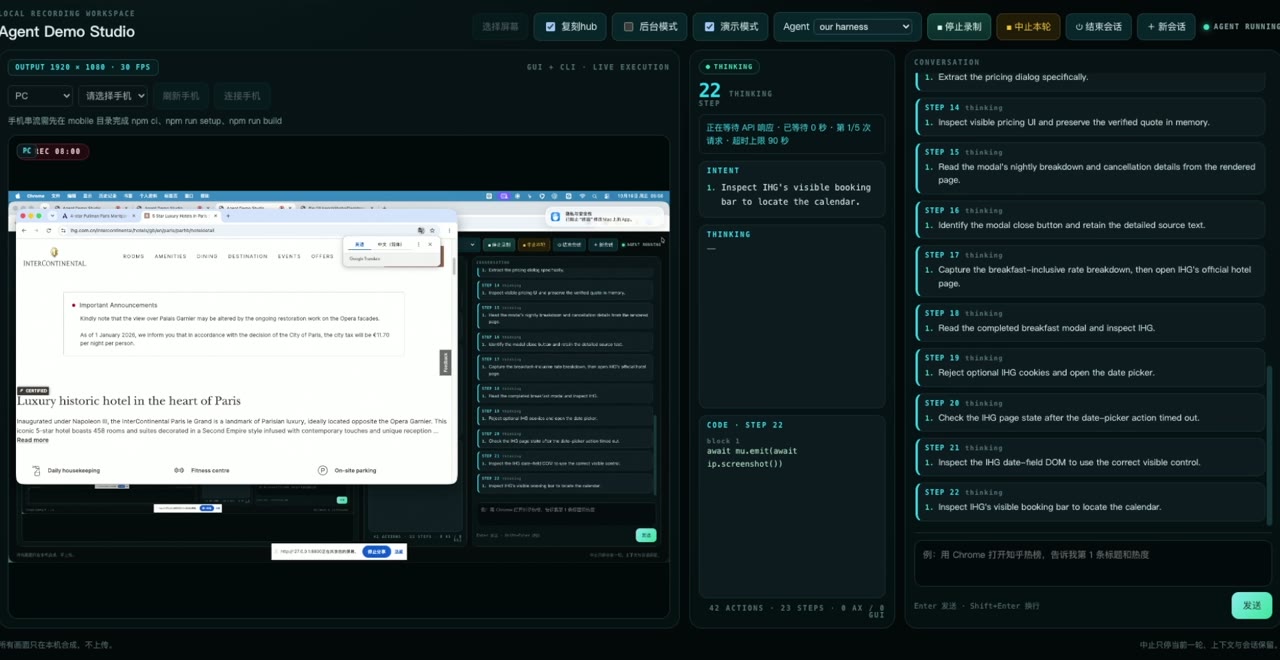
Task: Toggle the 复刻hub checkbox
Action: [x=550, y=27]
